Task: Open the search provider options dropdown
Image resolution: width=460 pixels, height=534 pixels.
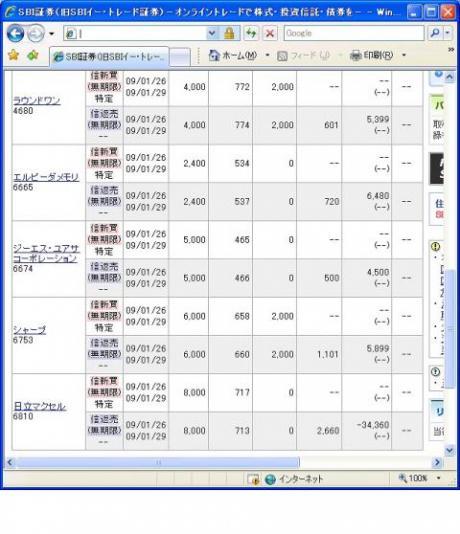Action: [x=448, y=33]
